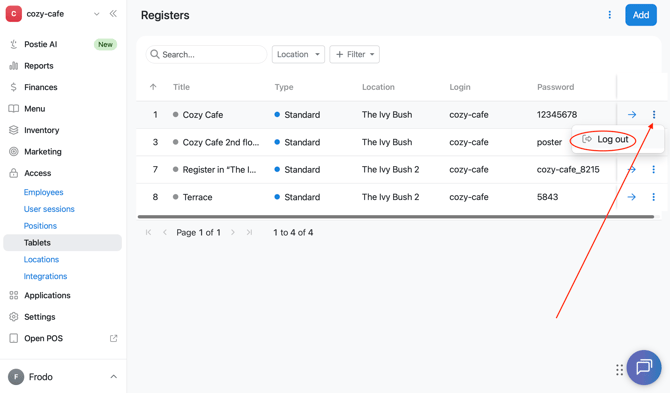Click password 12345678 cell
Viewport: 670px width, 393px height.
(557, 114)
